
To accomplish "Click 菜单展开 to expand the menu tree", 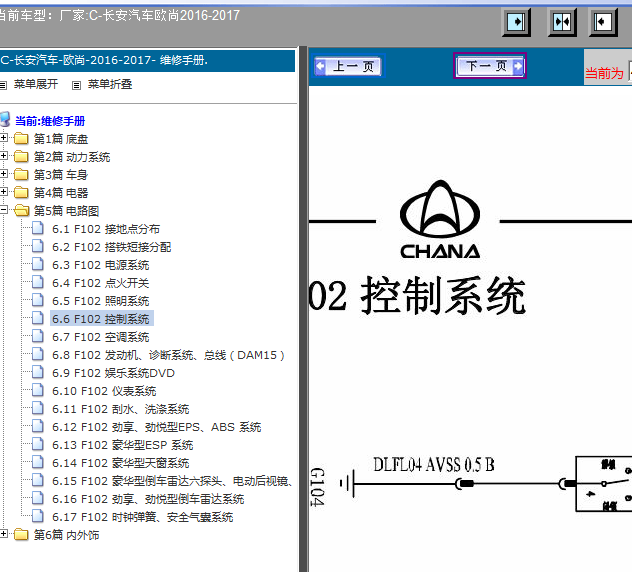I will pos(36,84).
